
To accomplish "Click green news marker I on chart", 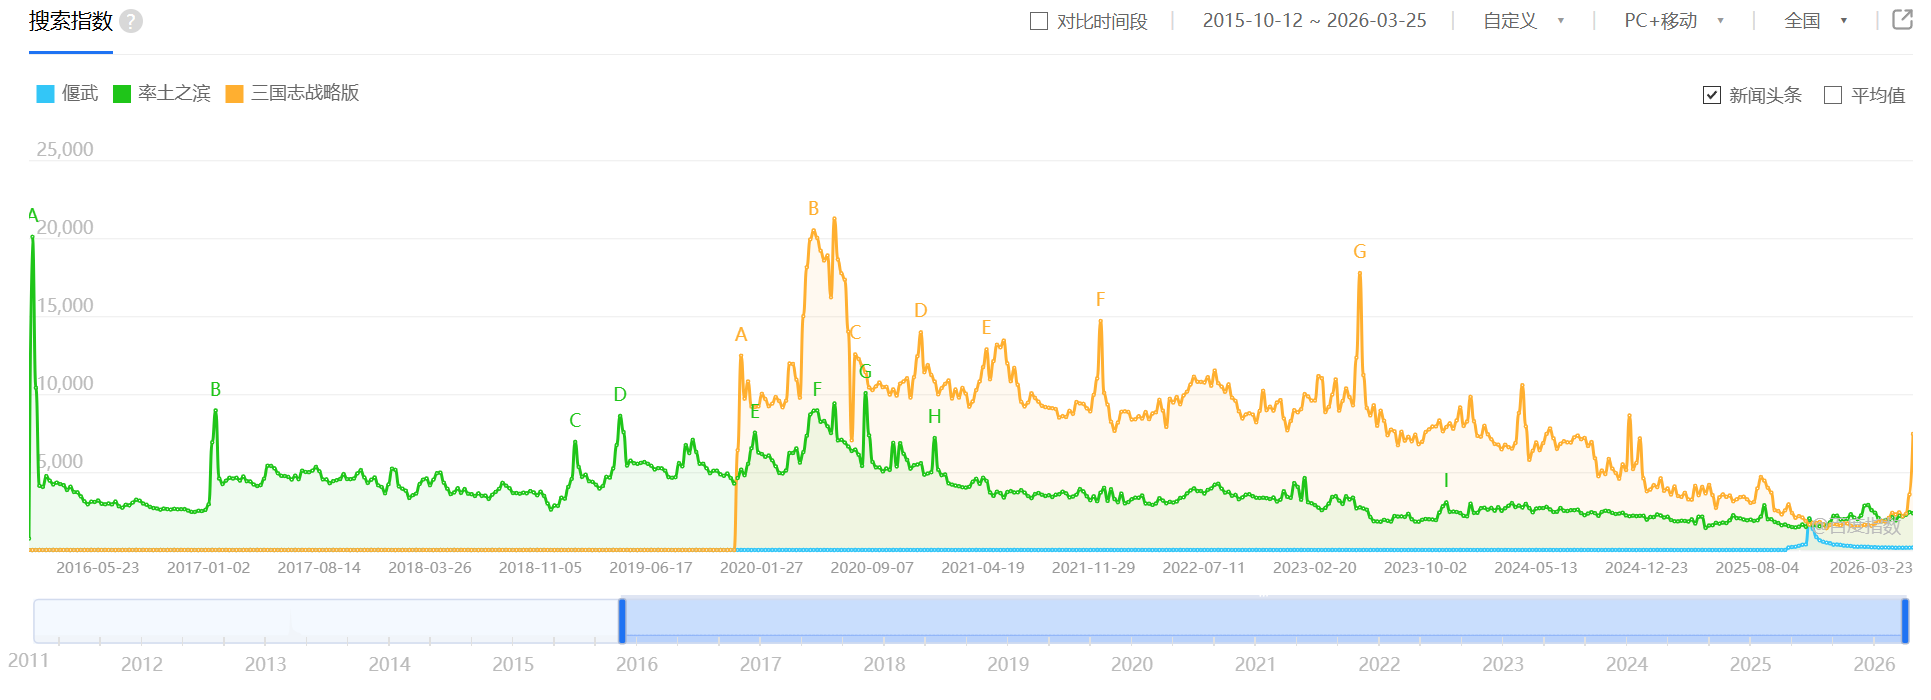I will 1446,481.
